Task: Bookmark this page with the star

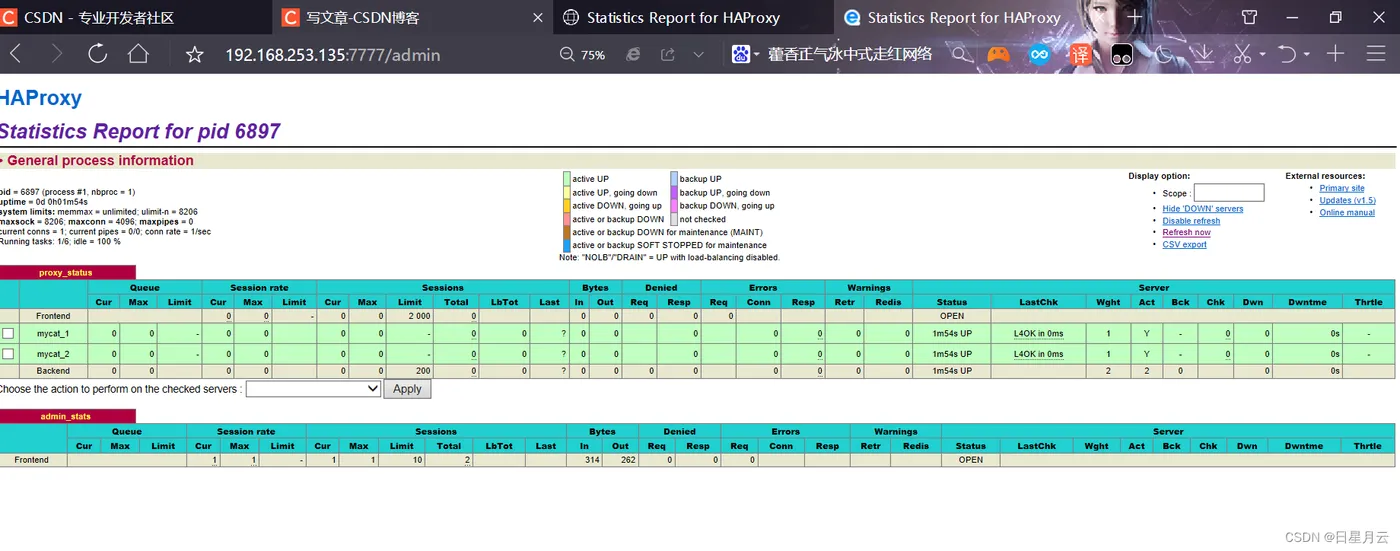Action: point(195,55)
